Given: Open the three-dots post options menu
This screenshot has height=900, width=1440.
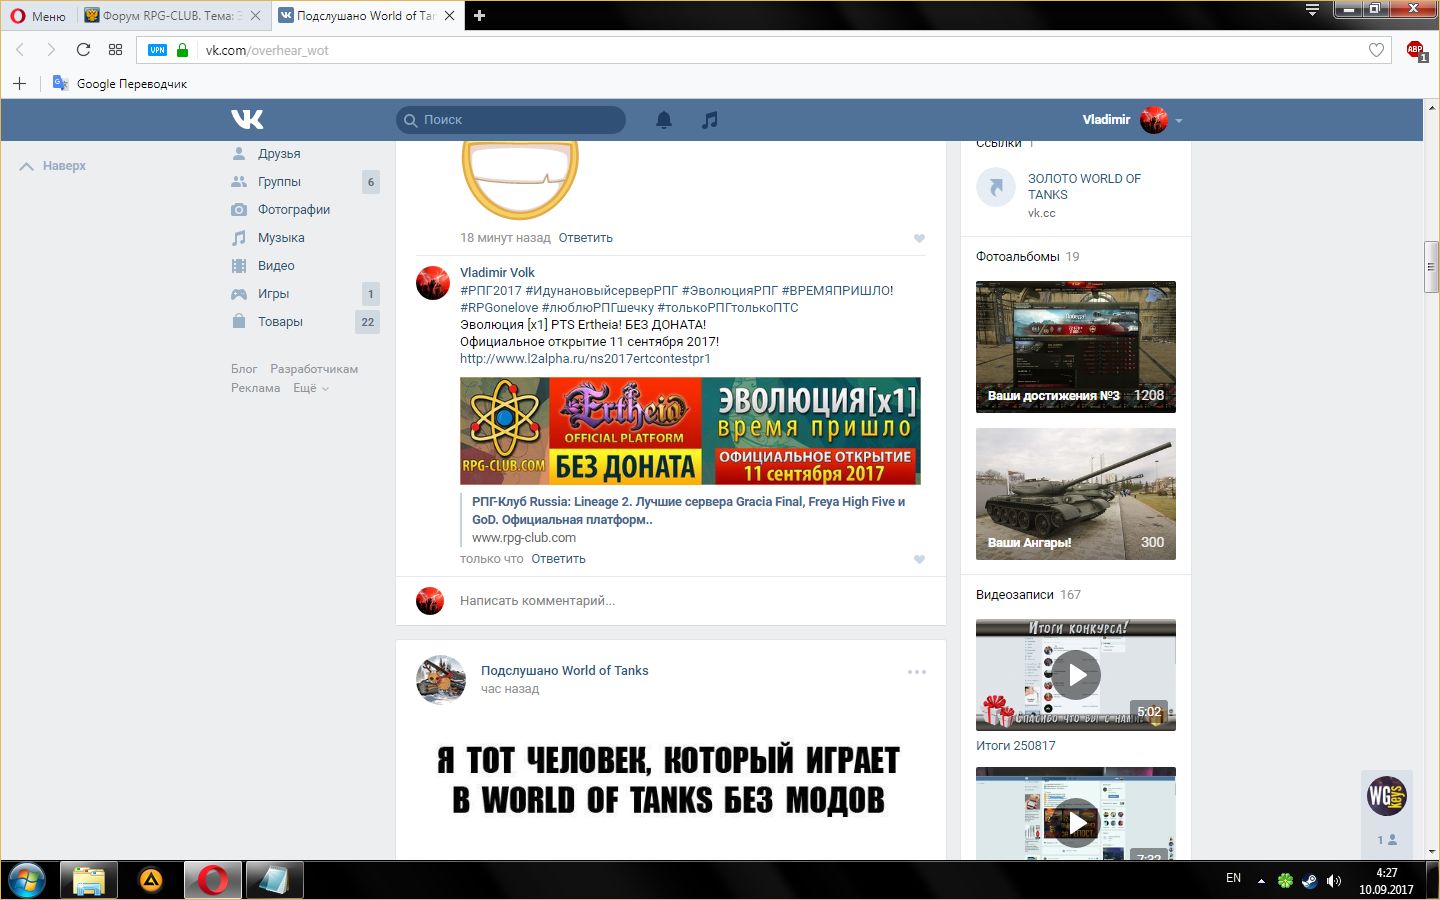Looking at the screenshot, I should pyautogui.click(x=917, y=672).
